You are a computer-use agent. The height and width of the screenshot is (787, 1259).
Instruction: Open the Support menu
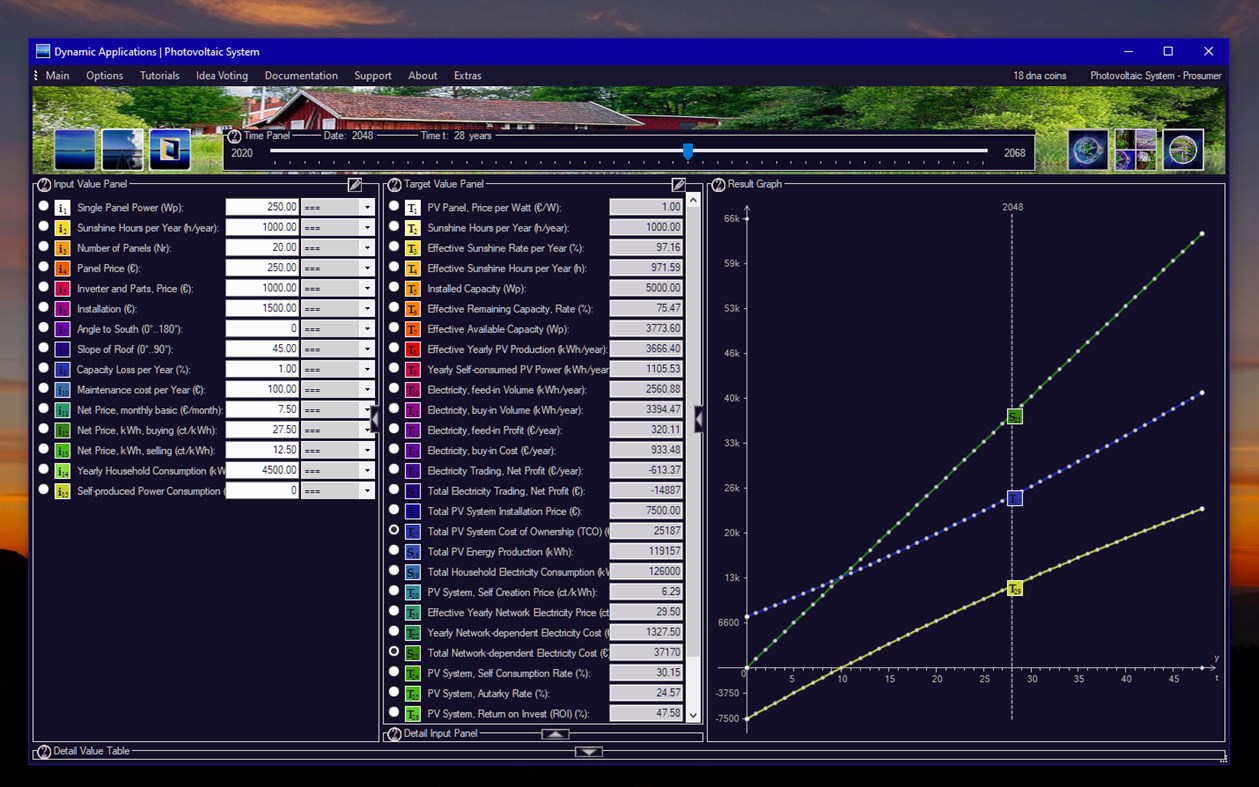[373, 76]
